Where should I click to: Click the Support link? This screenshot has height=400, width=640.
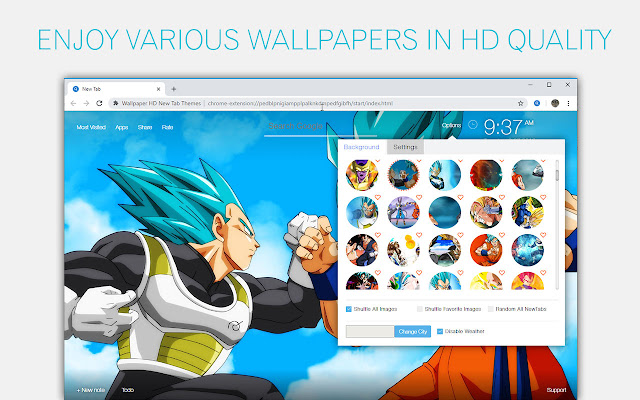coord(556,390)
